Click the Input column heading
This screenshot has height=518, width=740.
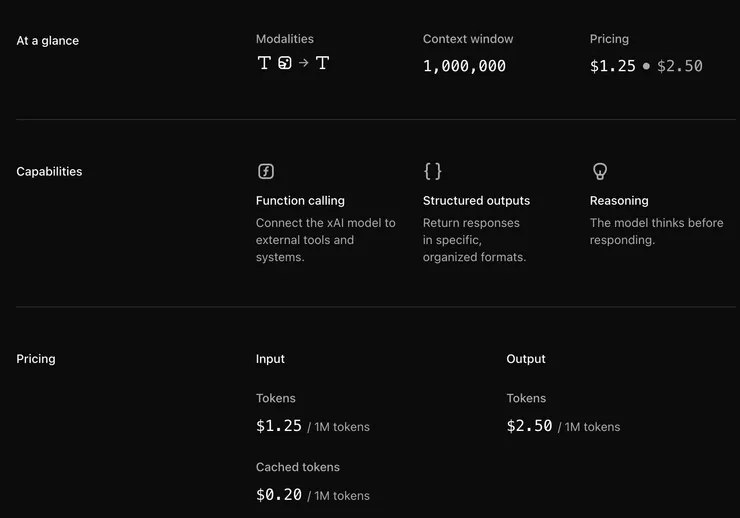(270, 359)
